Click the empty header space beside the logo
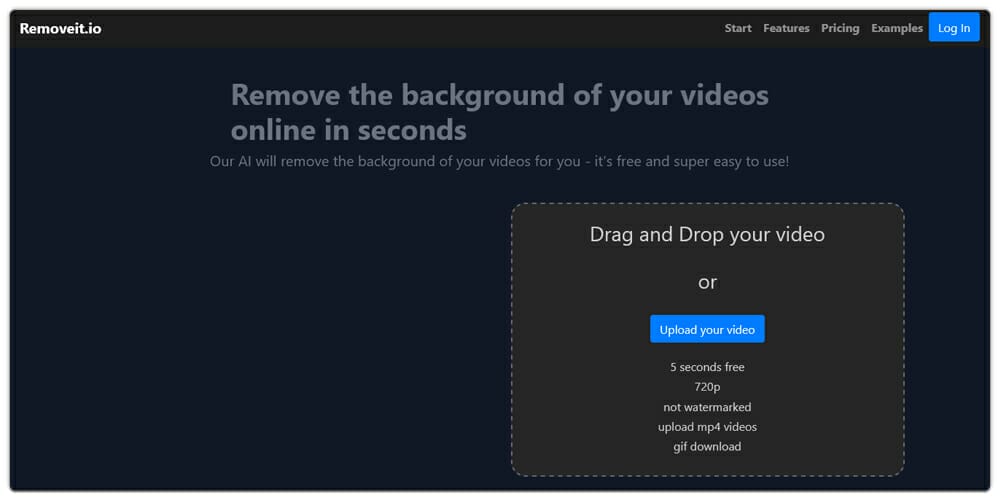Viewport: 1000px width, 500px height. click(400, 28)
